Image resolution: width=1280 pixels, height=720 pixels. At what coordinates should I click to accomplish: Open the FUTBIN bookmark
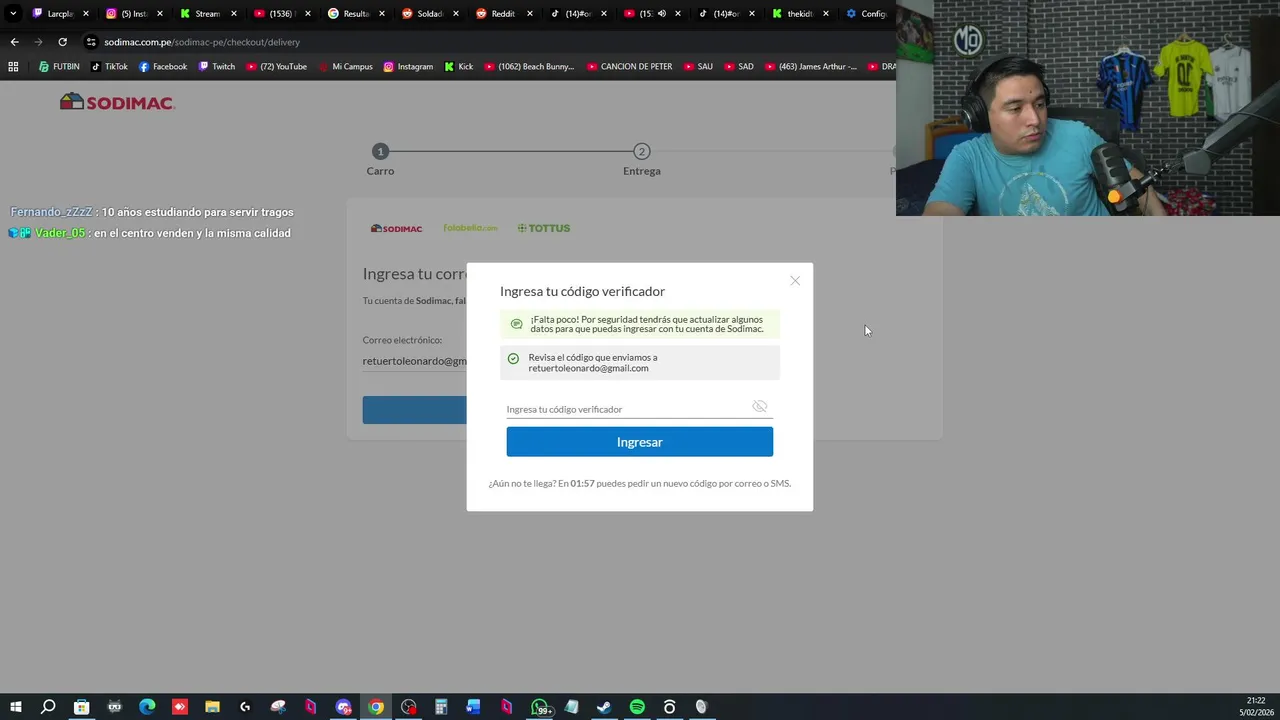(59, 67)
